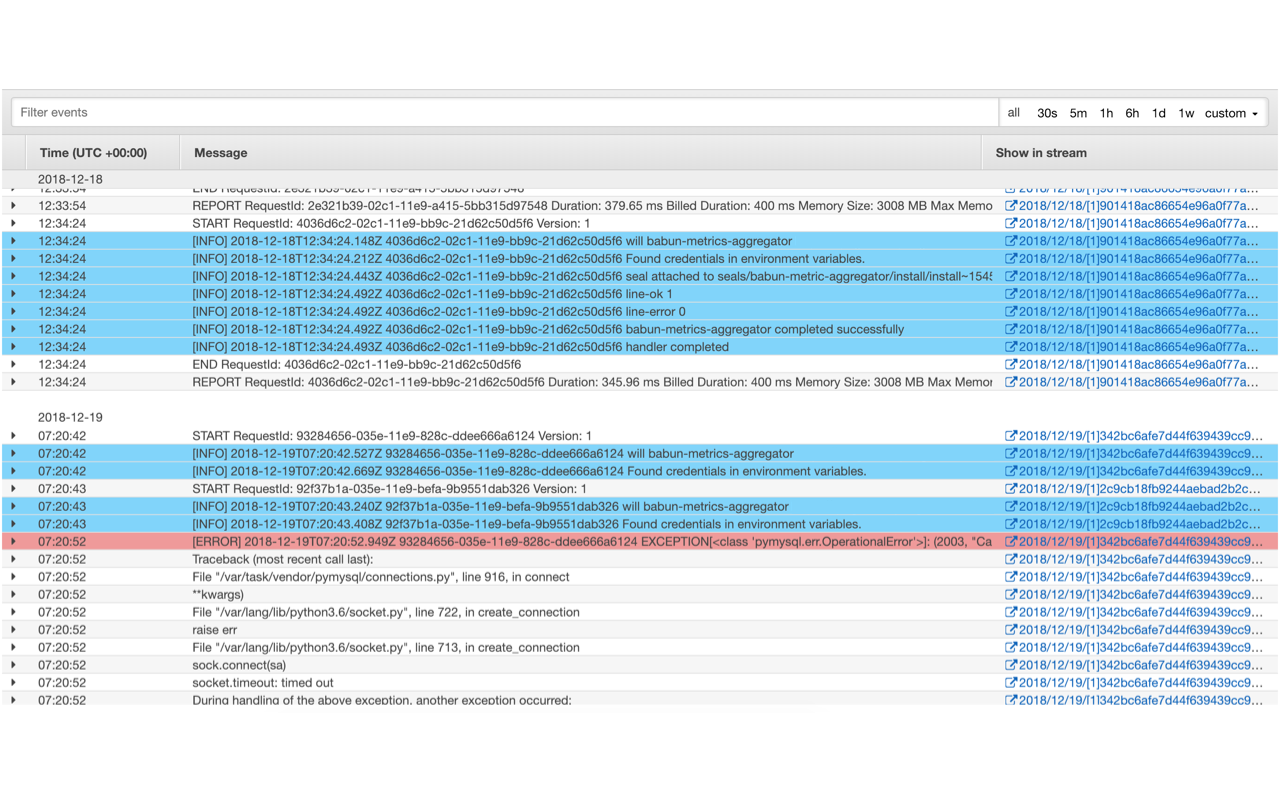This screenshot has width=1280, height=800.
Task: Select the 1w time range
Action: click(x=1186, y=113)
